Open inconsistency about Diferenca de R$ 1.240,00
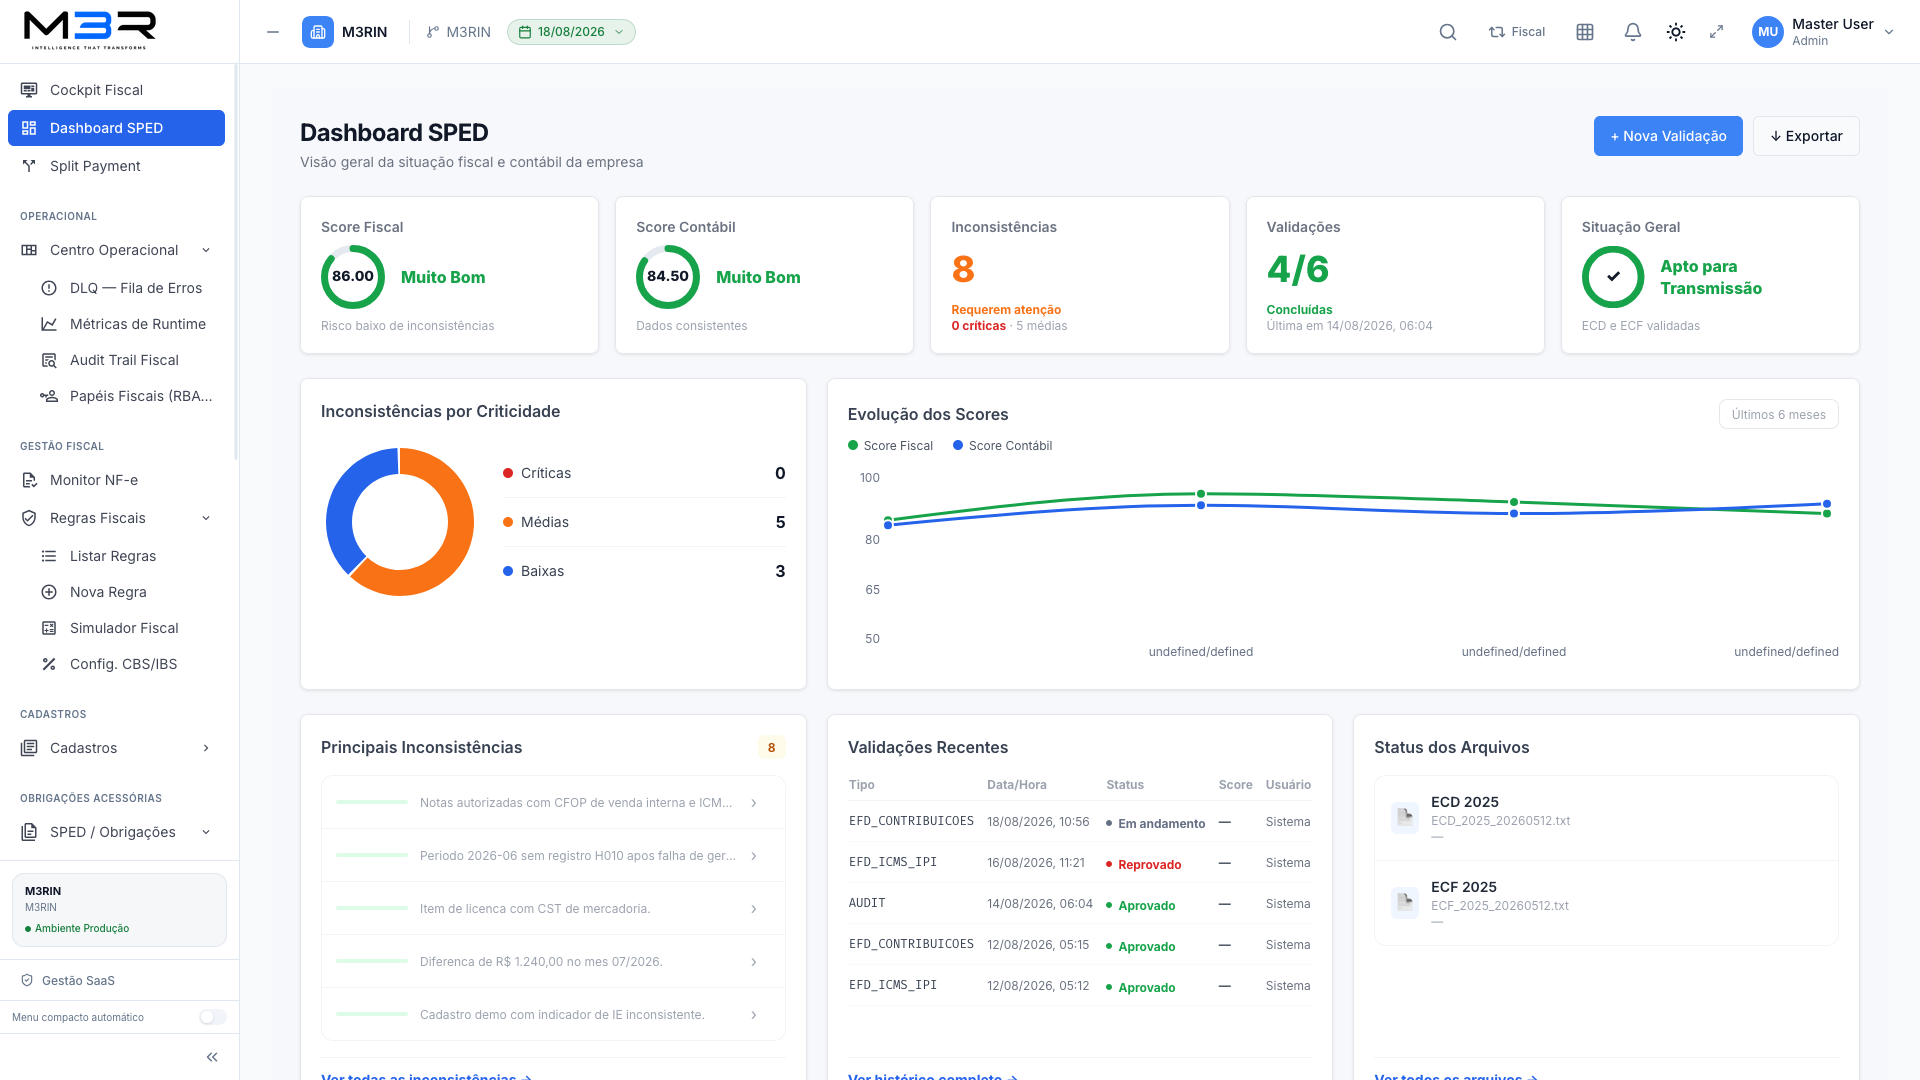 [x=553, y=962]
